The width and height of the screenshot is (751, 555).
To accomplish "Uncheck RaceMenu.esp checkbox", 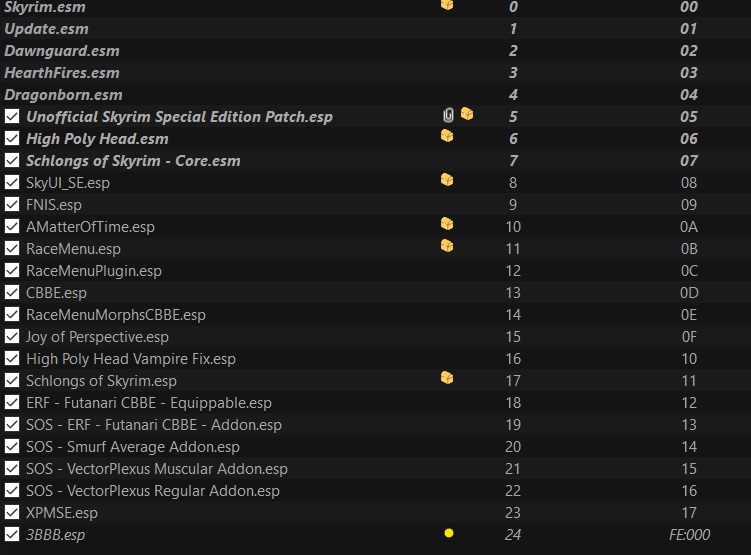I will [x=12, y=249].
